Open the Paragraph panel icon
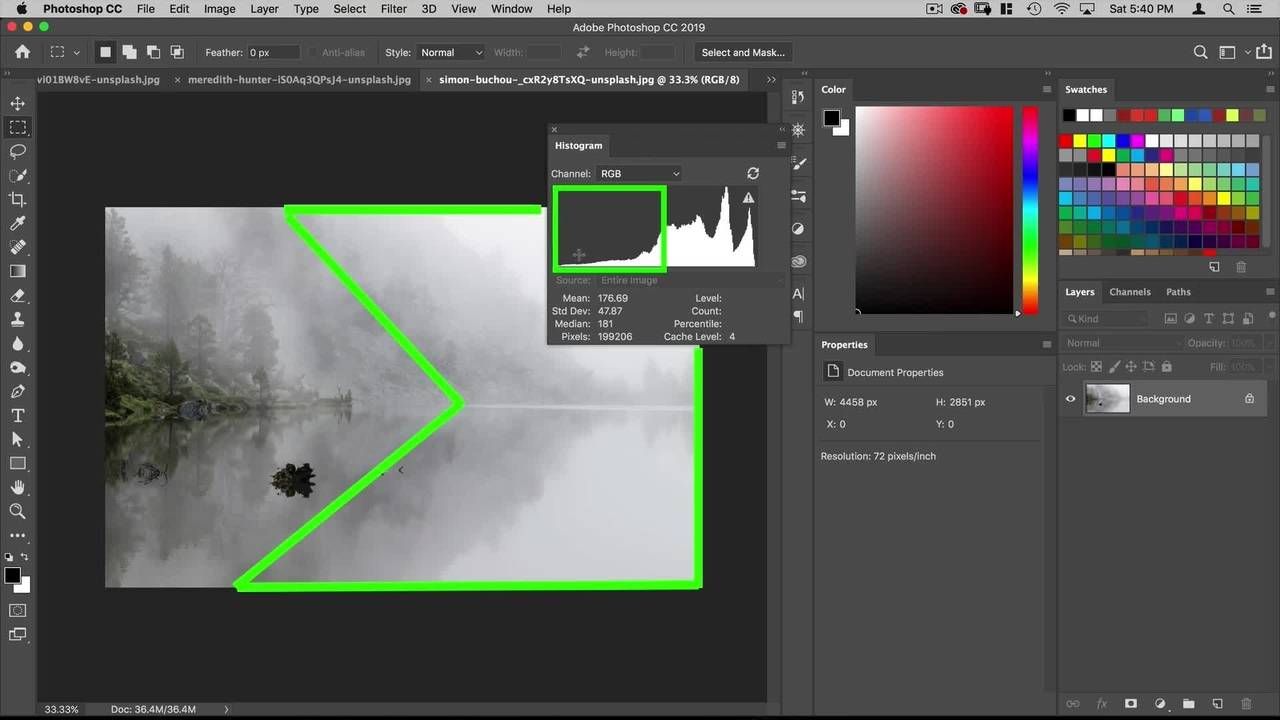Image resolution: width=1280 pixels, height=720 pixels. coord(798,316)
